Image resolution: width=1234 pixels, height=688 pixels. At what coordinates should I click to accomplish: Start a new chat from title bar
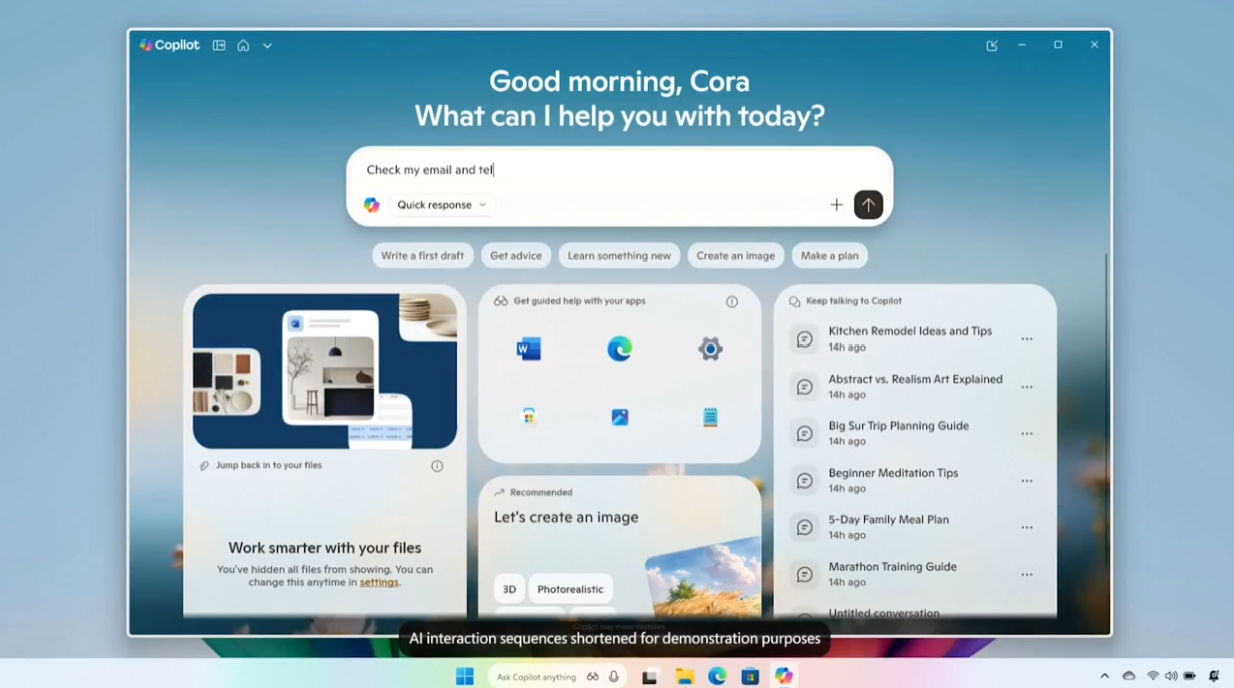pos(992,45)
